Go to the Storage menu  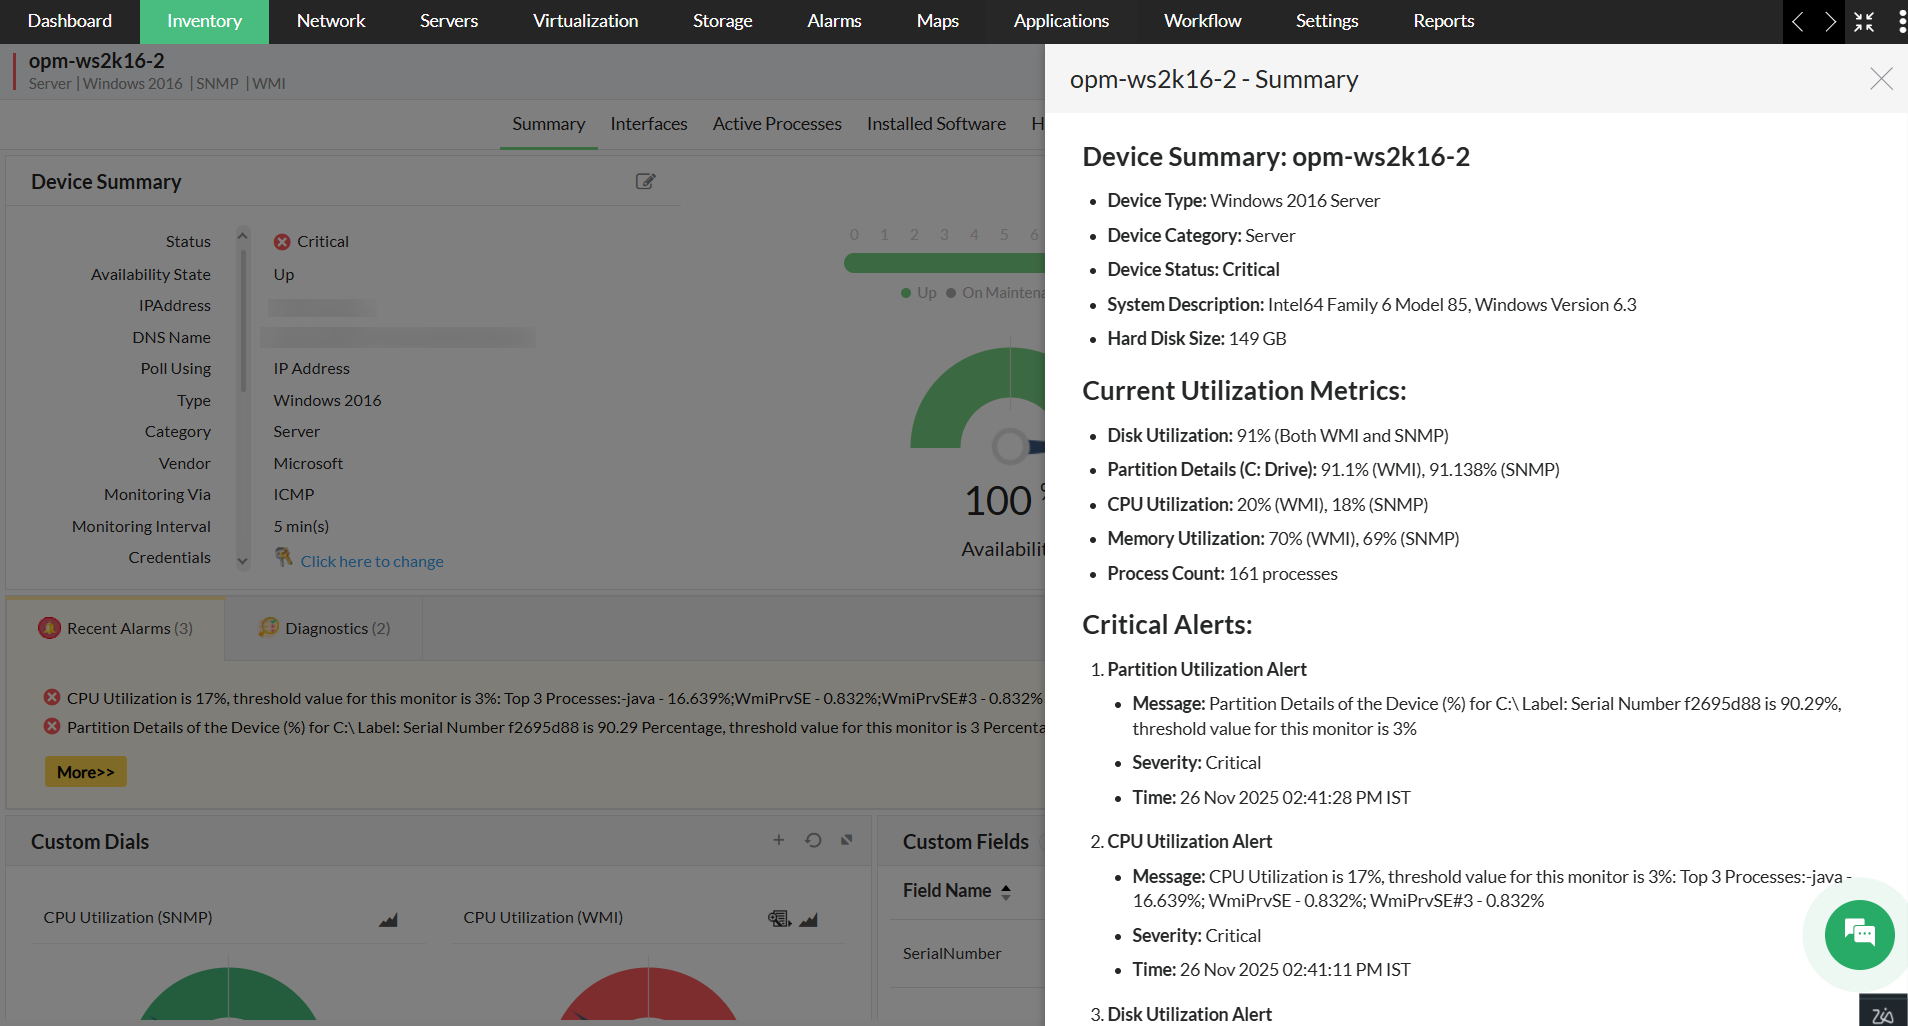pyautogui.click(x=722, y=21)
